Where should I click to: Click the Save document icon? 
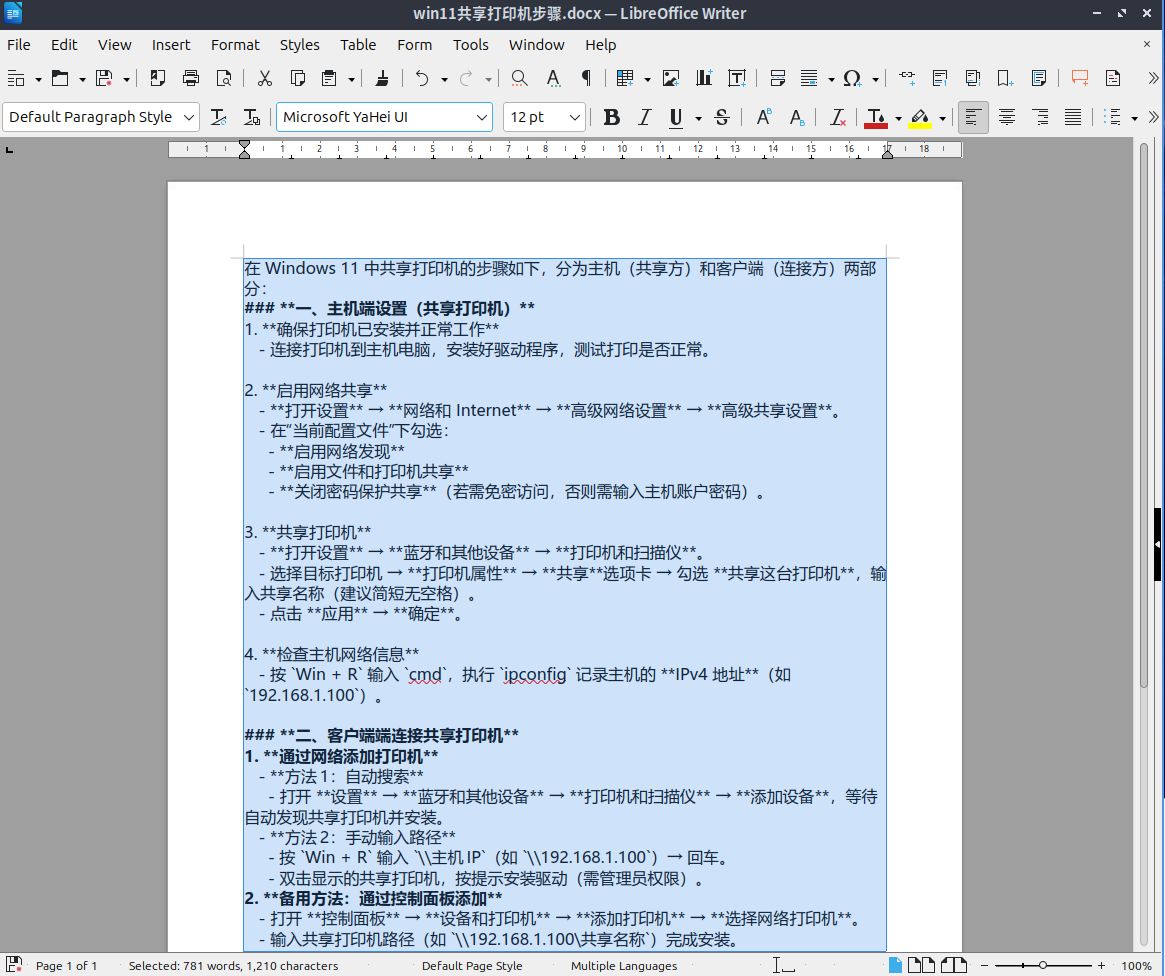tap(104, 78)
